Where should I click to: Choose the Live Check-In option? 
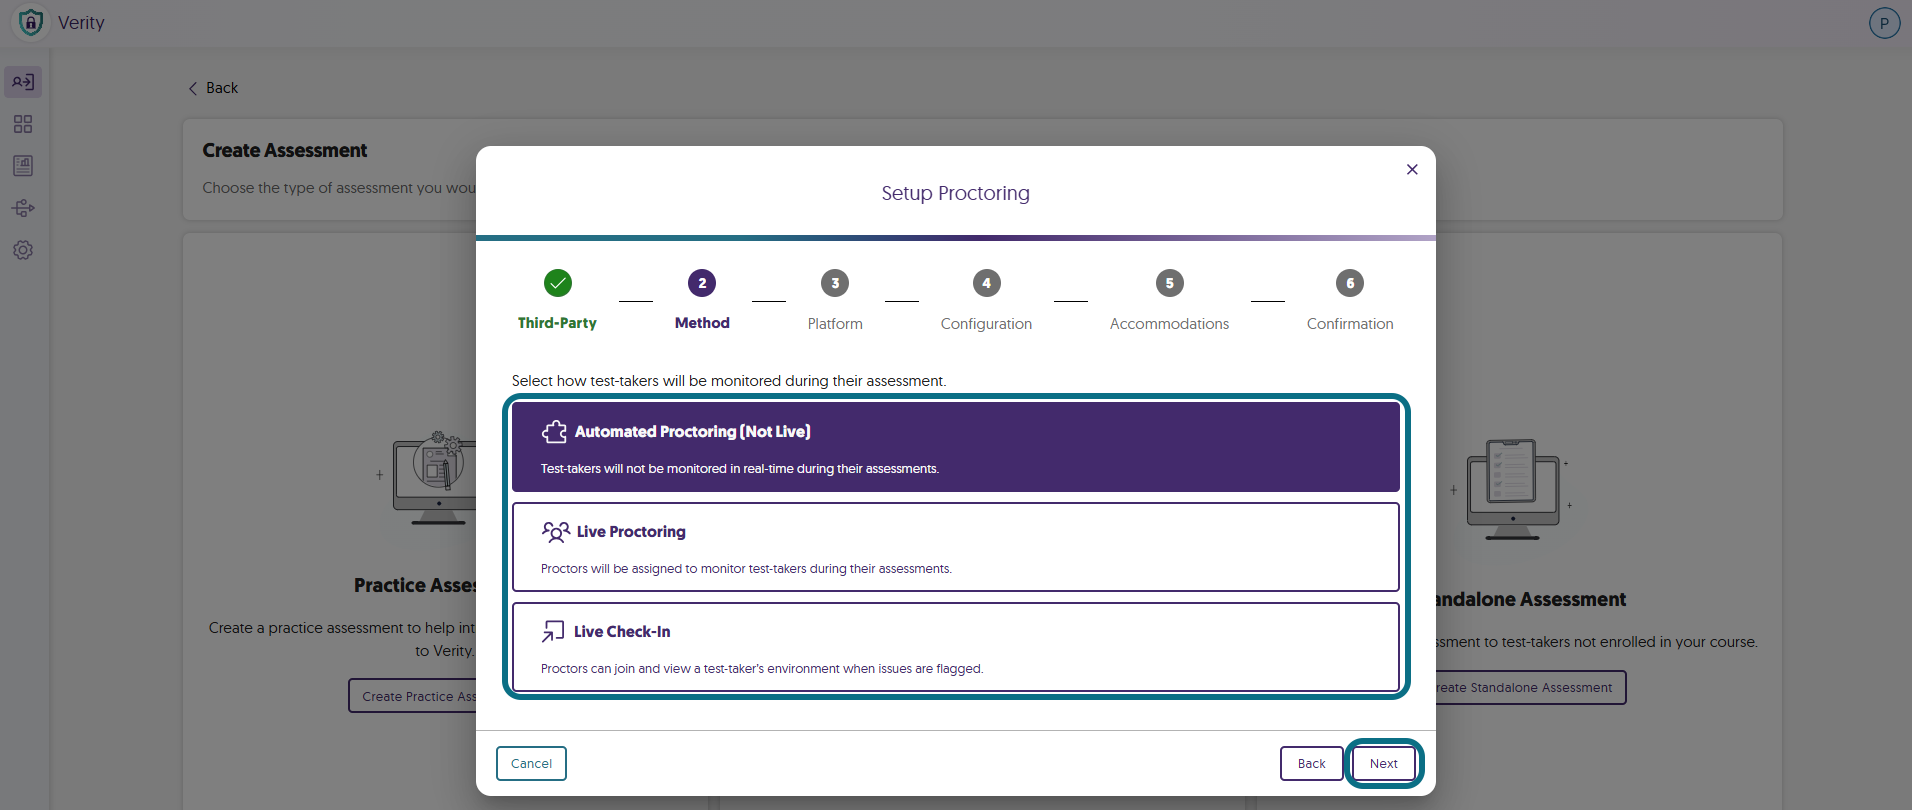click(x=956, y=647)
